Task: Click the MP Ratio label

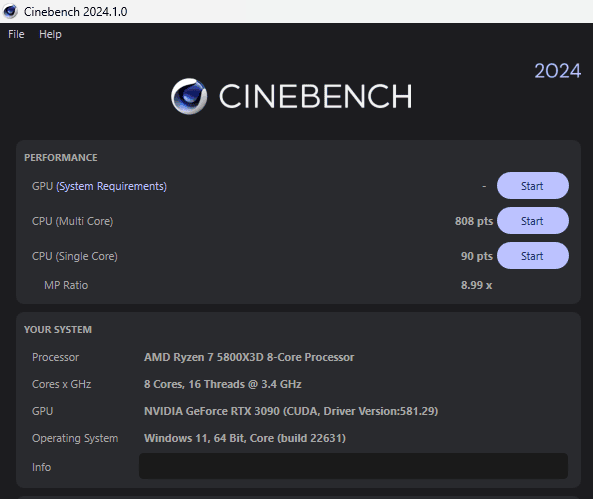Action: tap(66, 285)
